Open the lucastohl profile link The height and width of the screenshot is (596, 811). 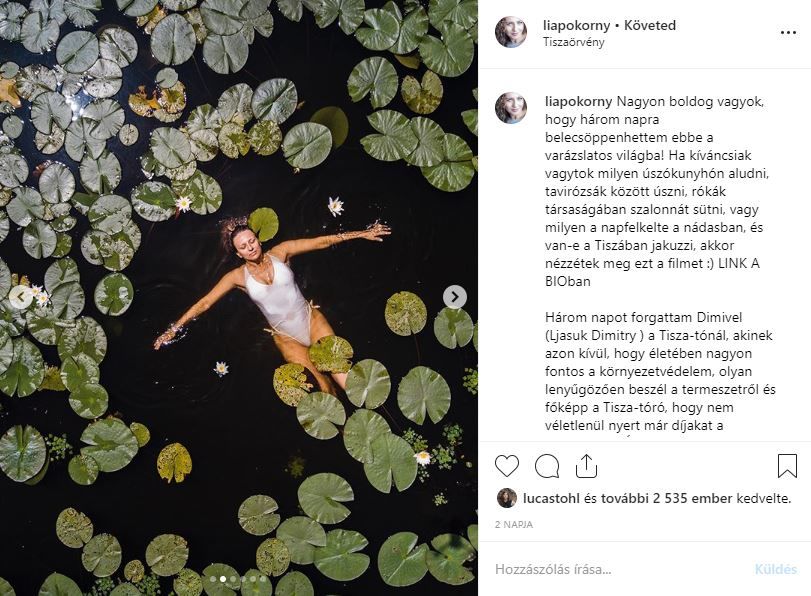tap(555, 498)
